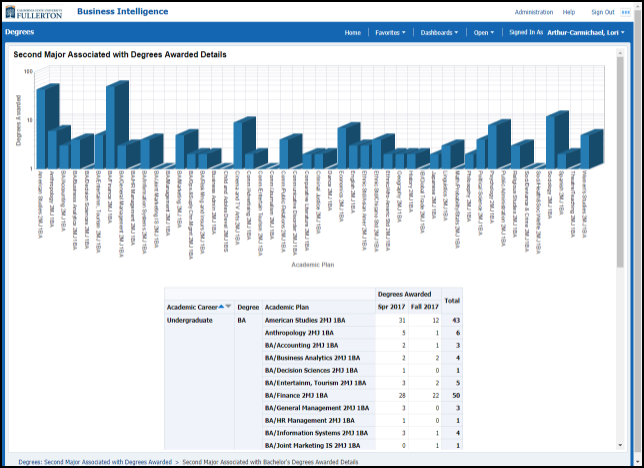Open the Dashboards dropdown menu
644x468 pixels.
(x=439, y=32)
